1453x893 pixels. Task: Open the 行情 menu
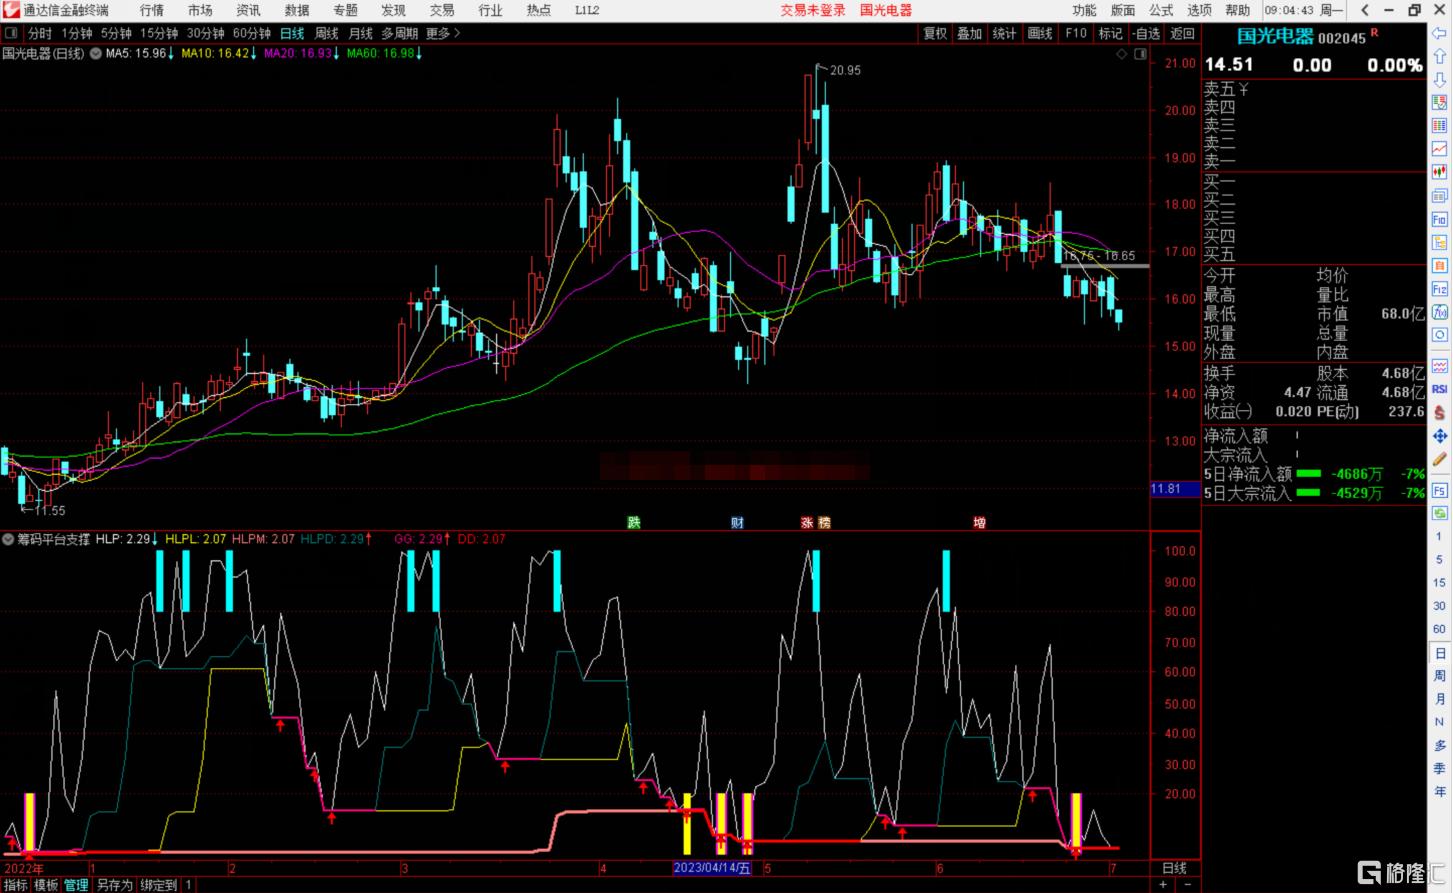(152, 10)
